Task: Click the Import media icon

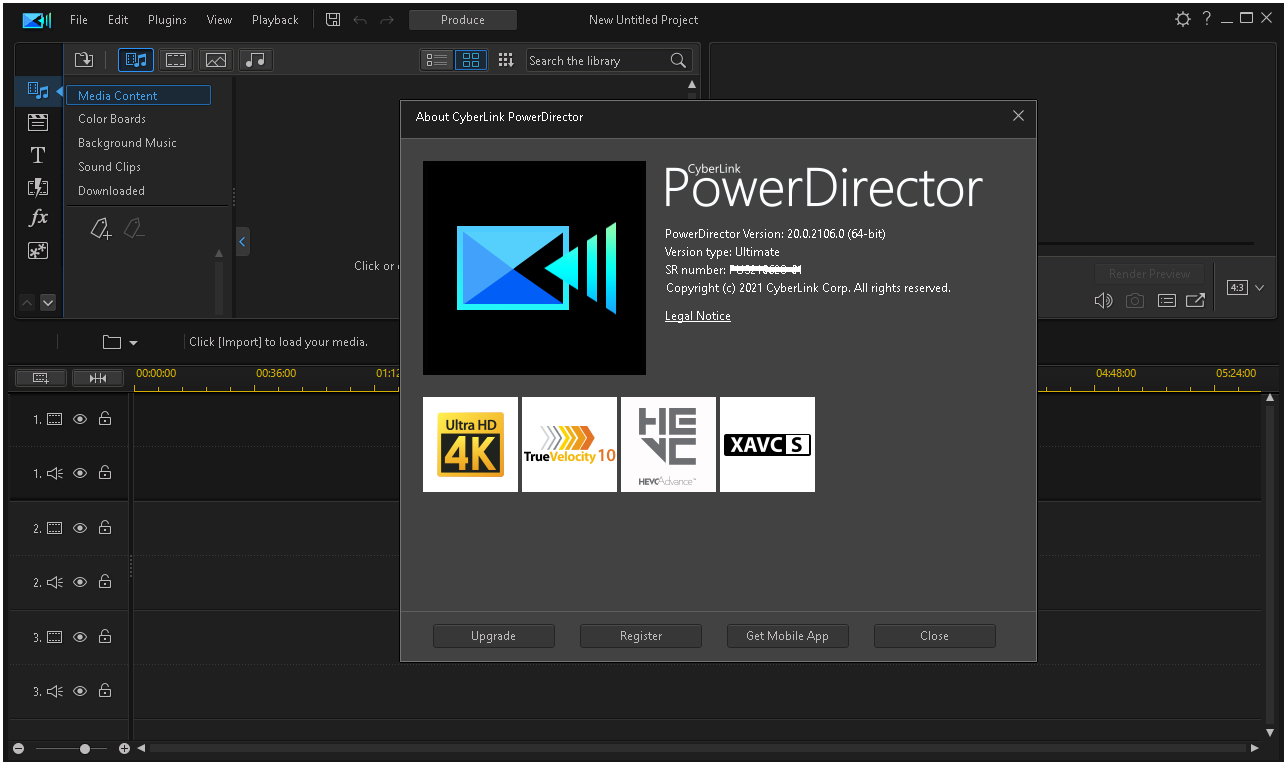Action: [x=84, y=60]
